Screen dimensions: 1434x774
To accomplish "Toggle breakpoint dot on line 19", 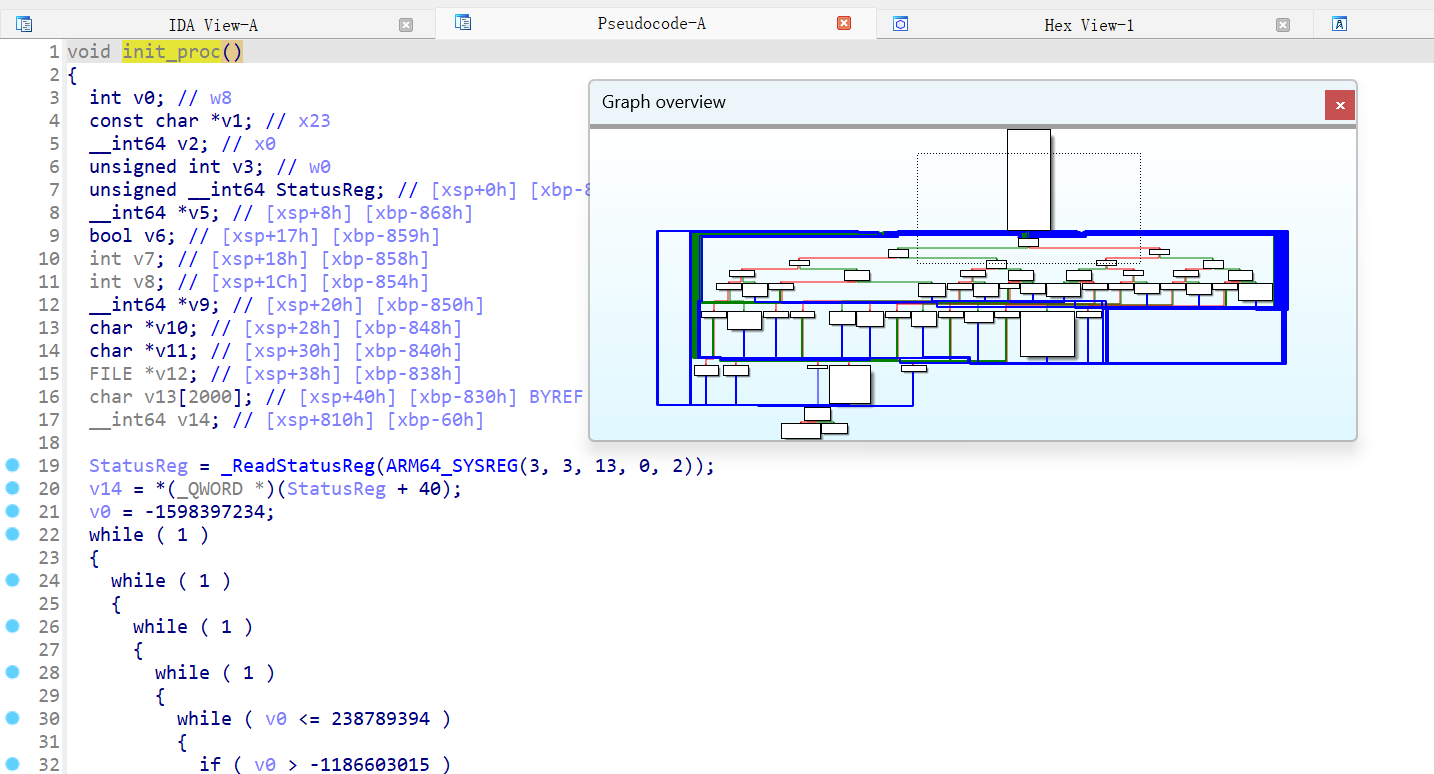I will point(12,465).
